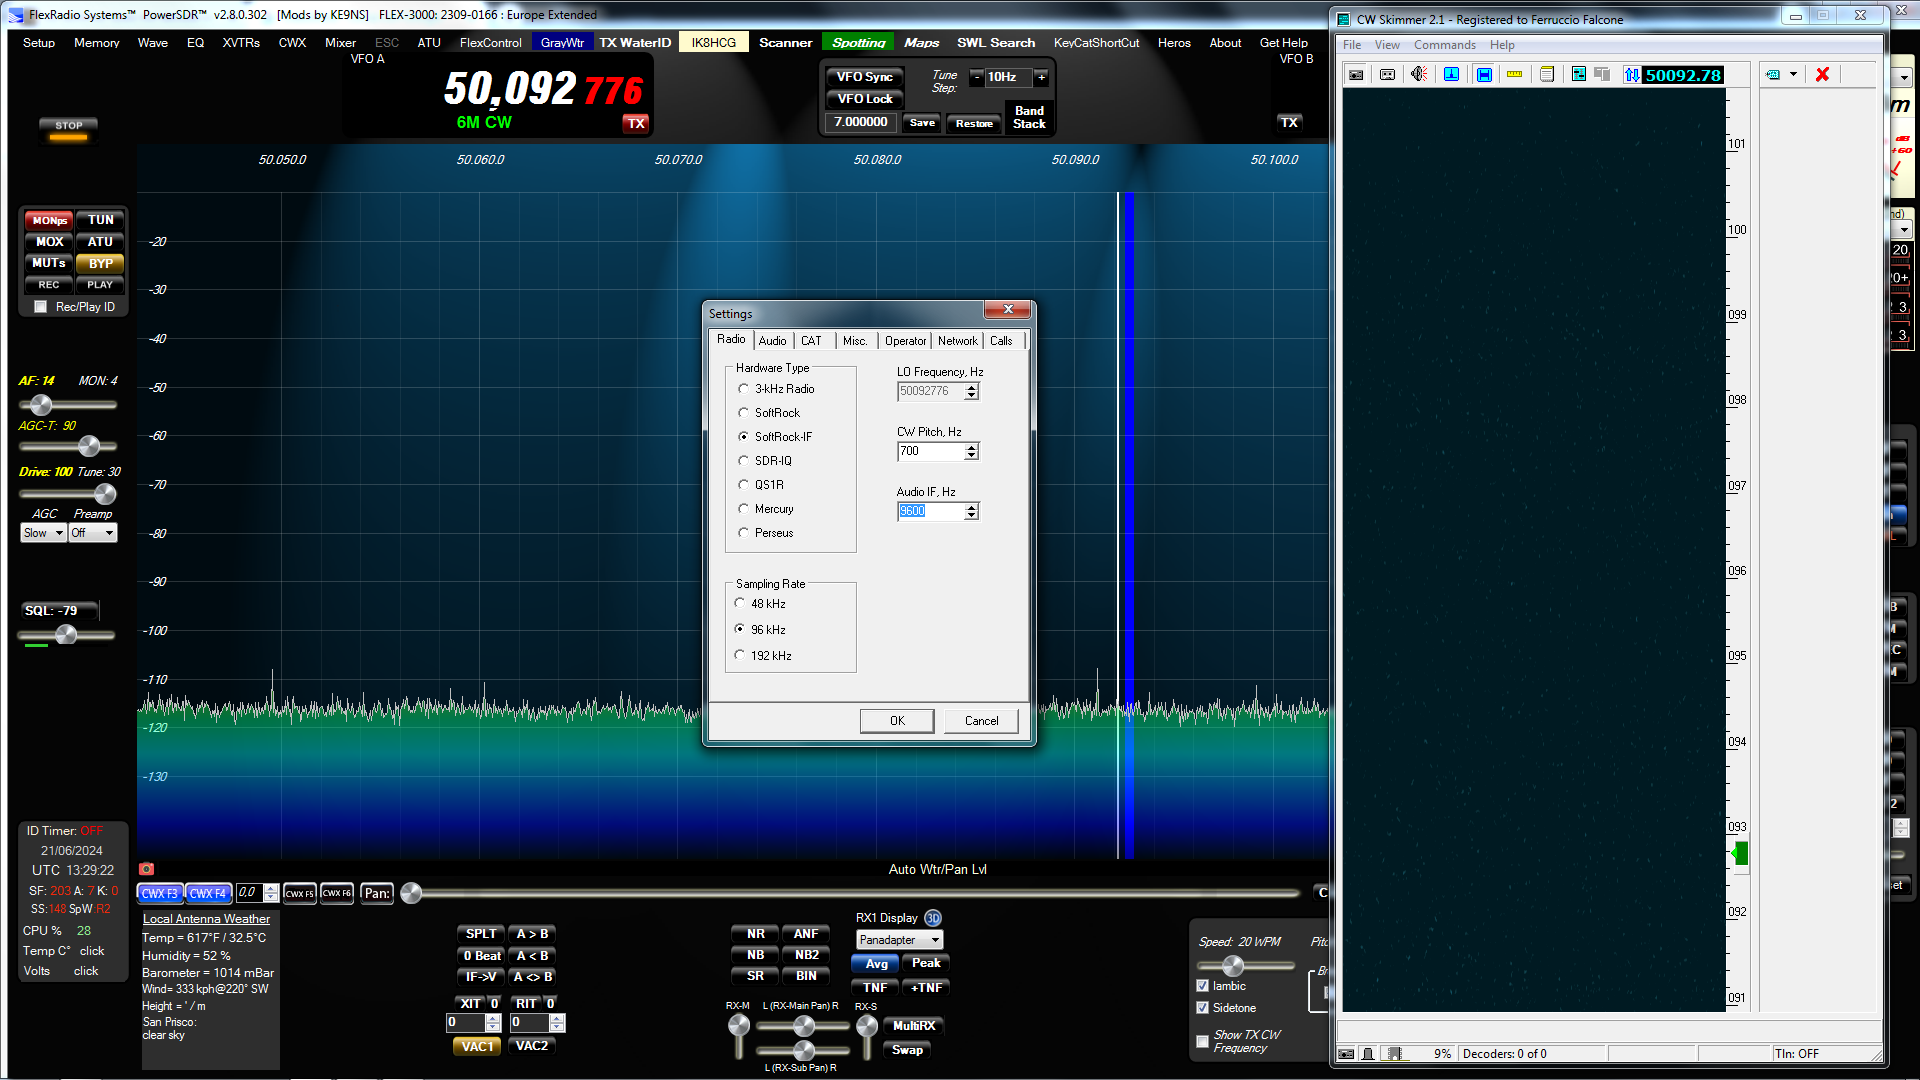Select the 96 kHz sampling rate option

point(740,629)
